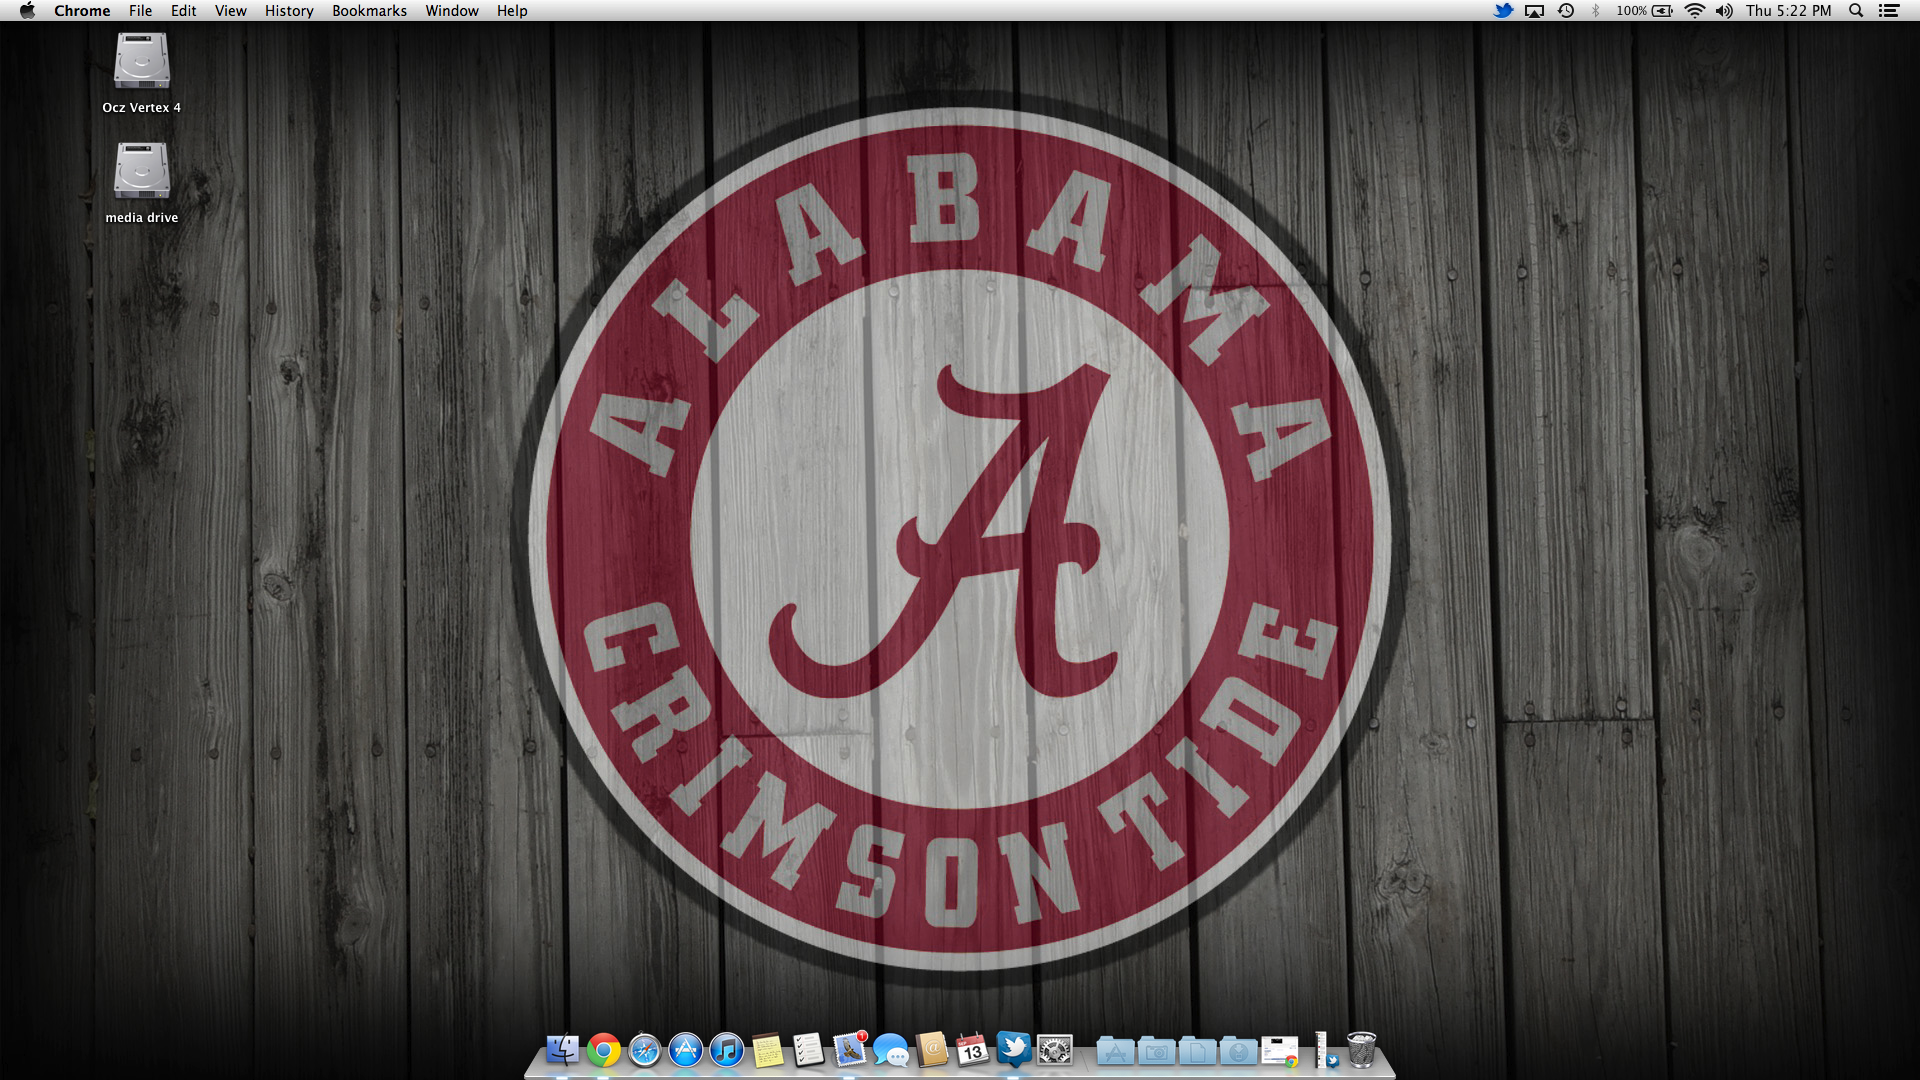Viewport: 1920px width, 1080px height.
Task: Open Spotlight search magnifier
Action: pos(1856,11)
